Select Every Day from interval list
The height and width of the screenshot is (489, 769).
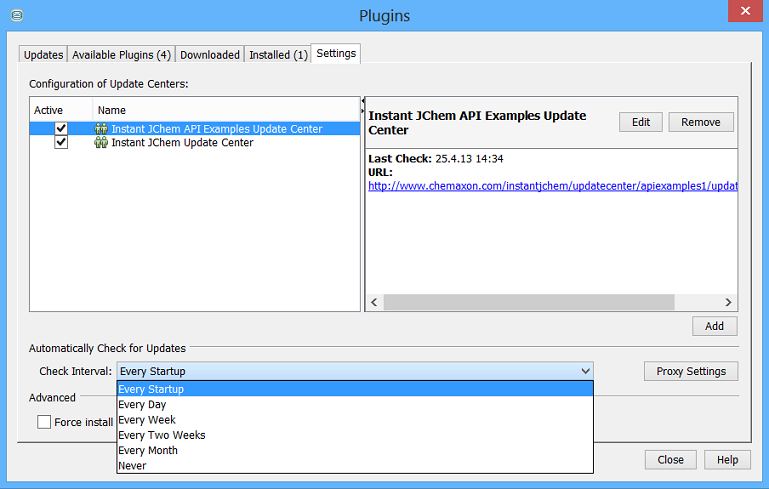[142, 405]
